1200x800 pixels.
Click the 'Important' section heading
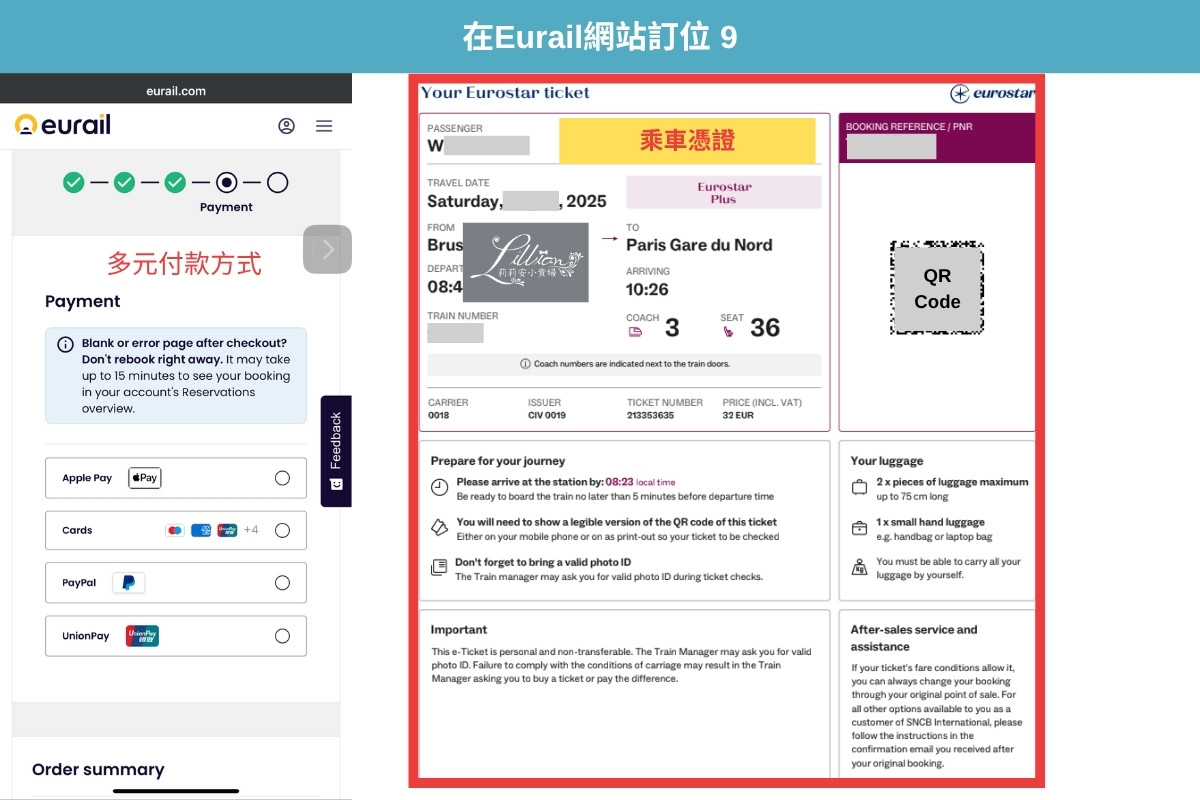[459, 630]
